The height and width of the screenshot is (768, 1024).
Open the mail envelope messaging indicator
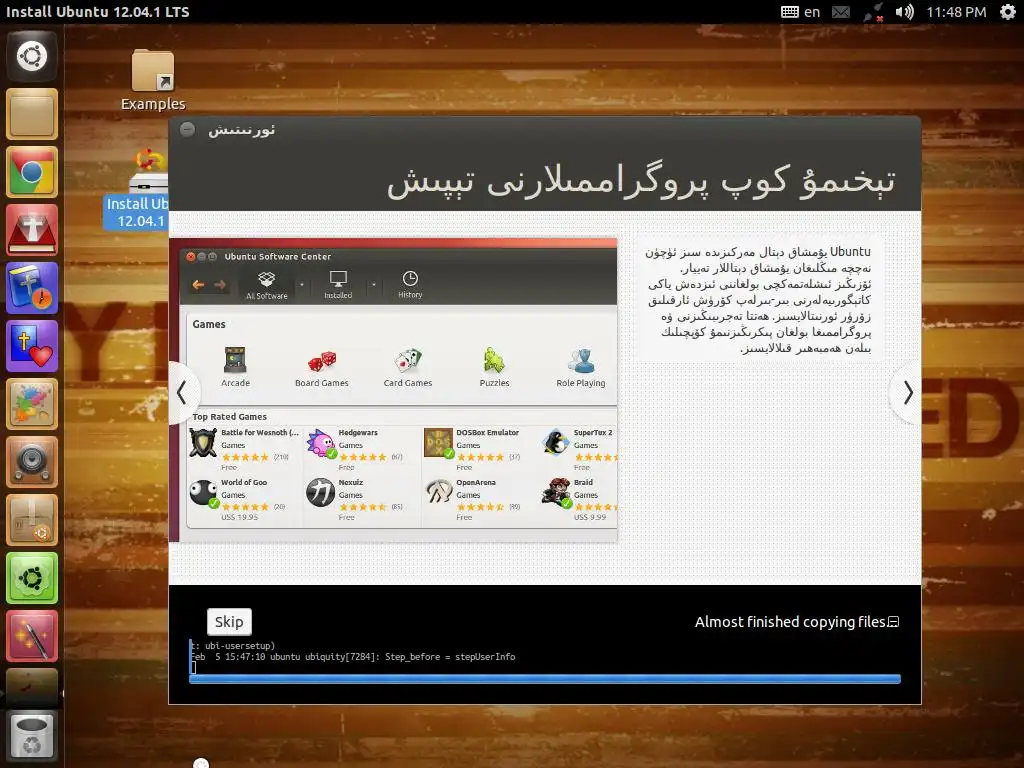(841, 12)
